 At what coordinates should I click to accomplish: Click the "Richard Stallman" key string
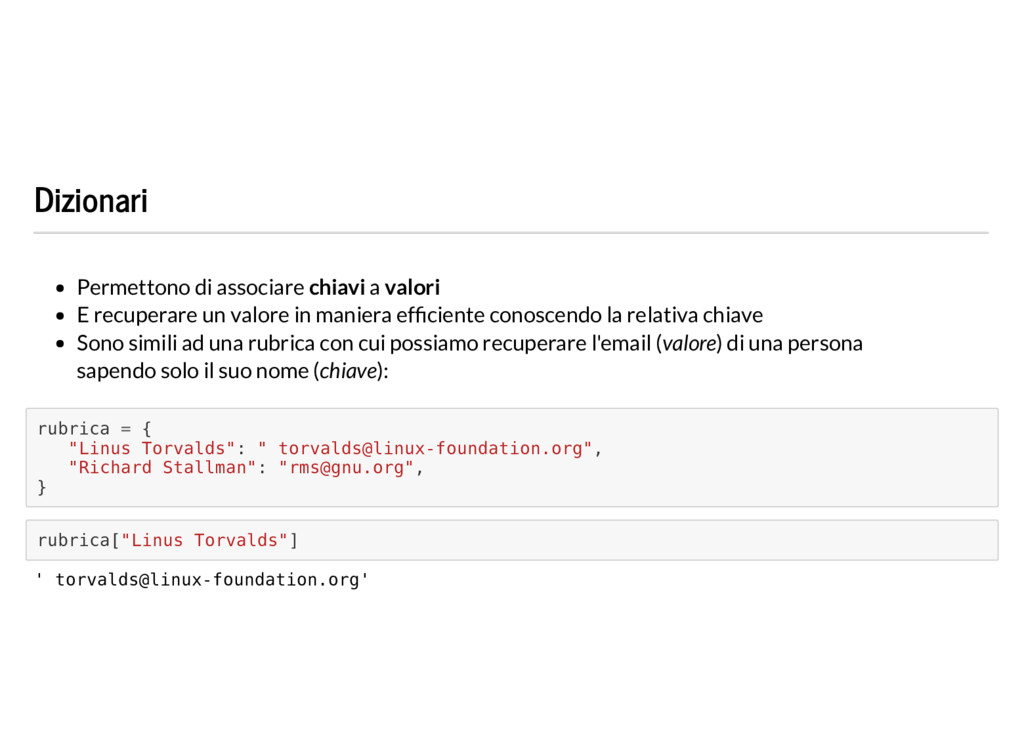tap(162, 468)
